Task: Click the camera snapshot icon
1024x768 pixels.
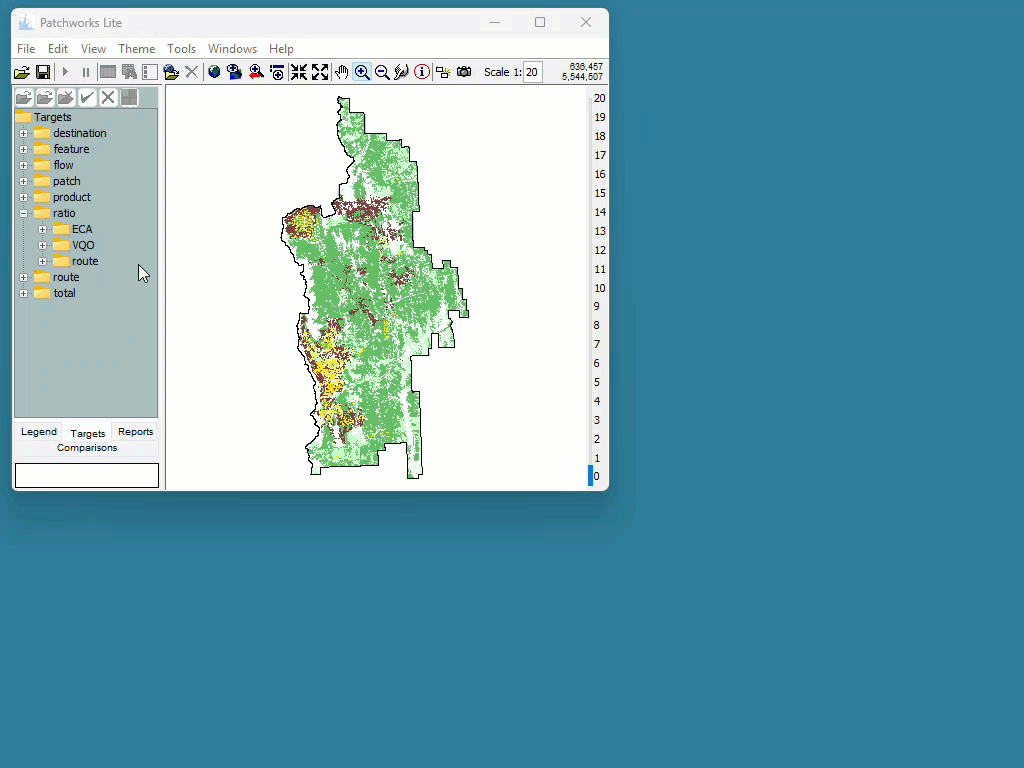Action: click(x=464, y=72)
